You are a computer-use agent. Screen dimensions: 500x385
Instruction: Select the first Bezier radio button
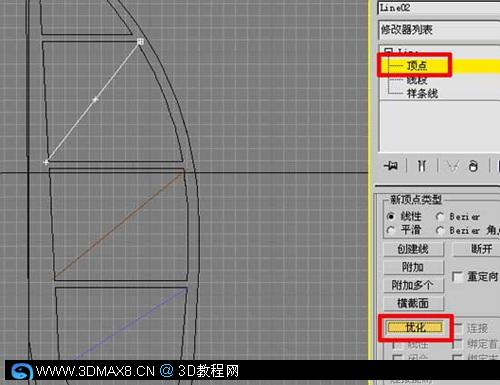pyautogui.click(x=440, y=216)
